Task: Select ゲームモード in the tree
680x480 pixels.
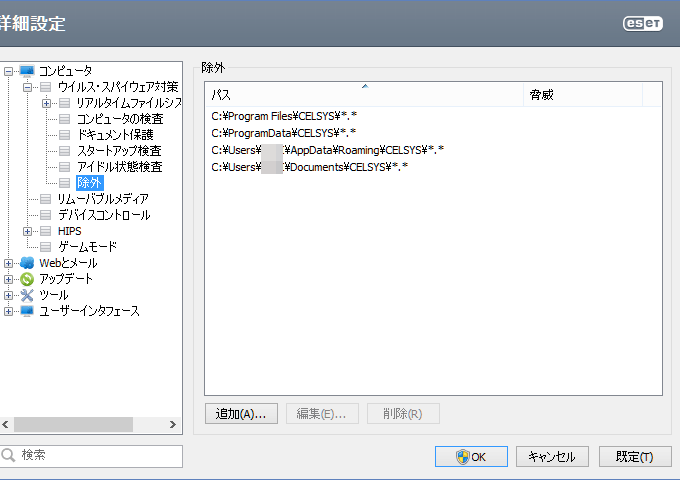Action: click(87, 247)
